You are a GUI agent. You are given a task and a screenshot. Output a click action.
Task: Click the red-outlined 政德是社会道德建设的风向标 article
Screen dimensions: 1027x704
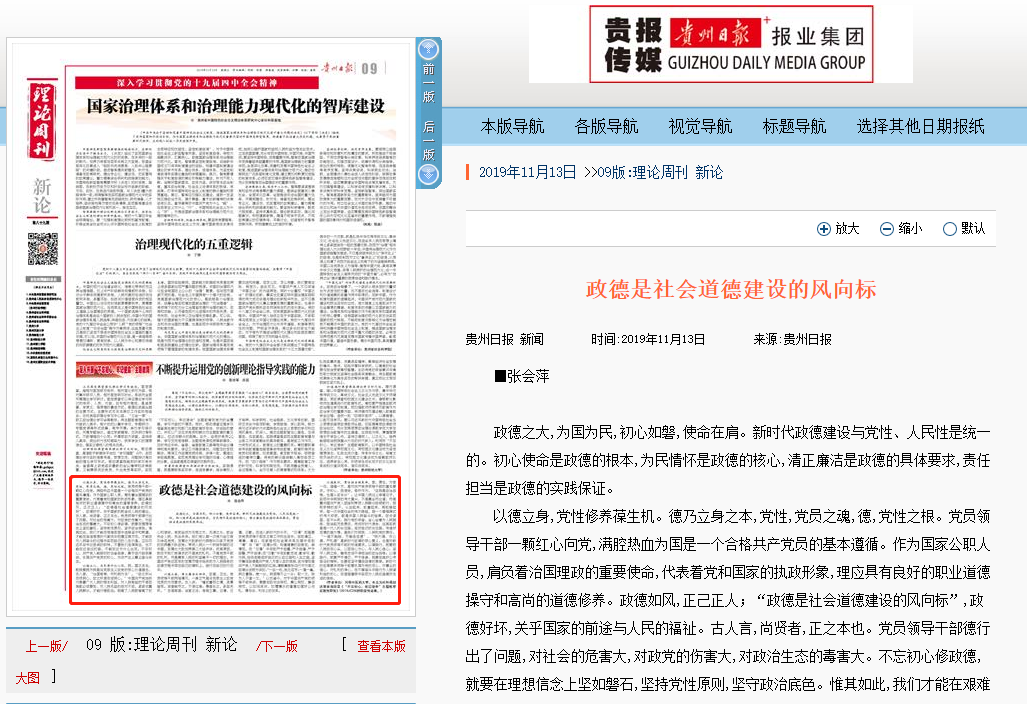[235, 540]
